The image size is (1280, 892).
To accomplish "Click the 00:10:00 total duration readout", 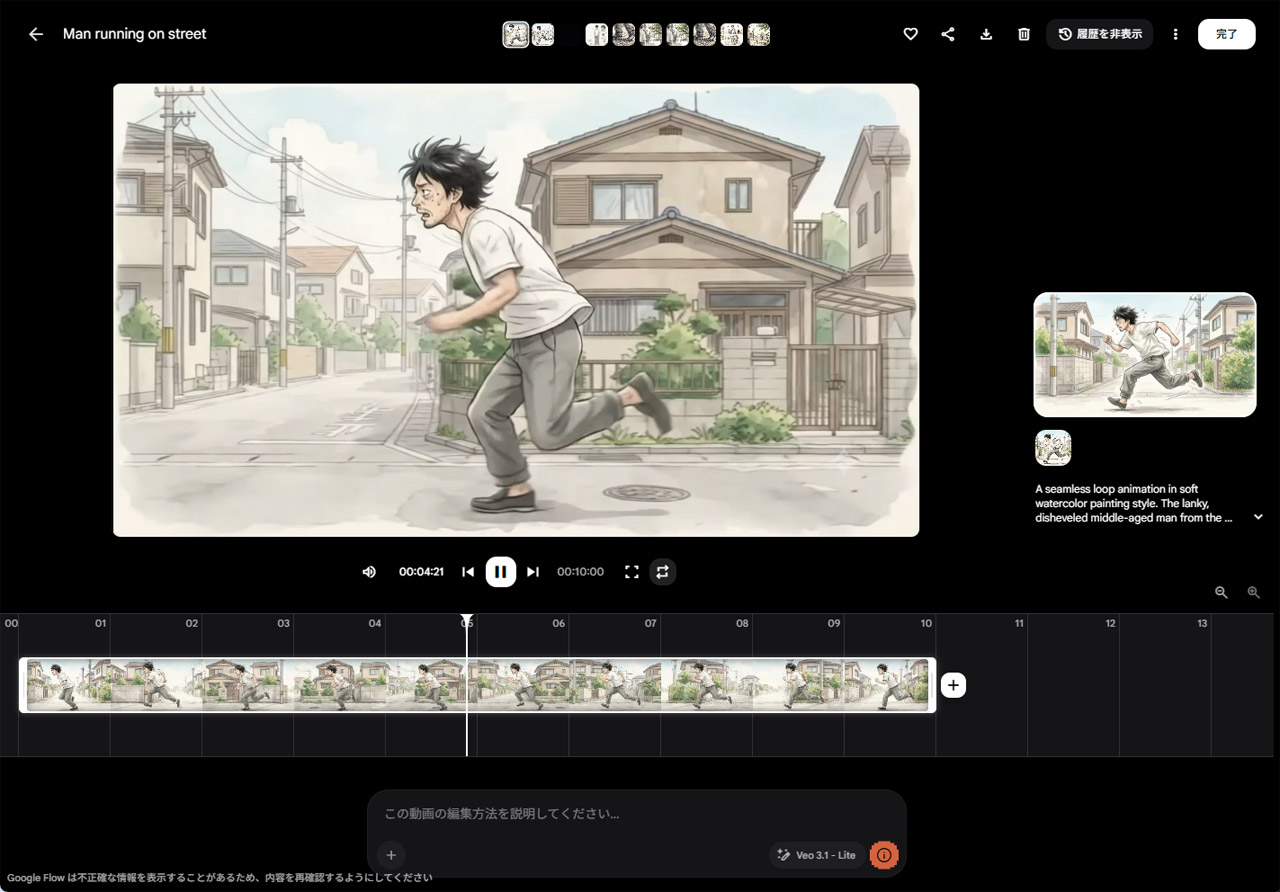I will tap(580, 572).
